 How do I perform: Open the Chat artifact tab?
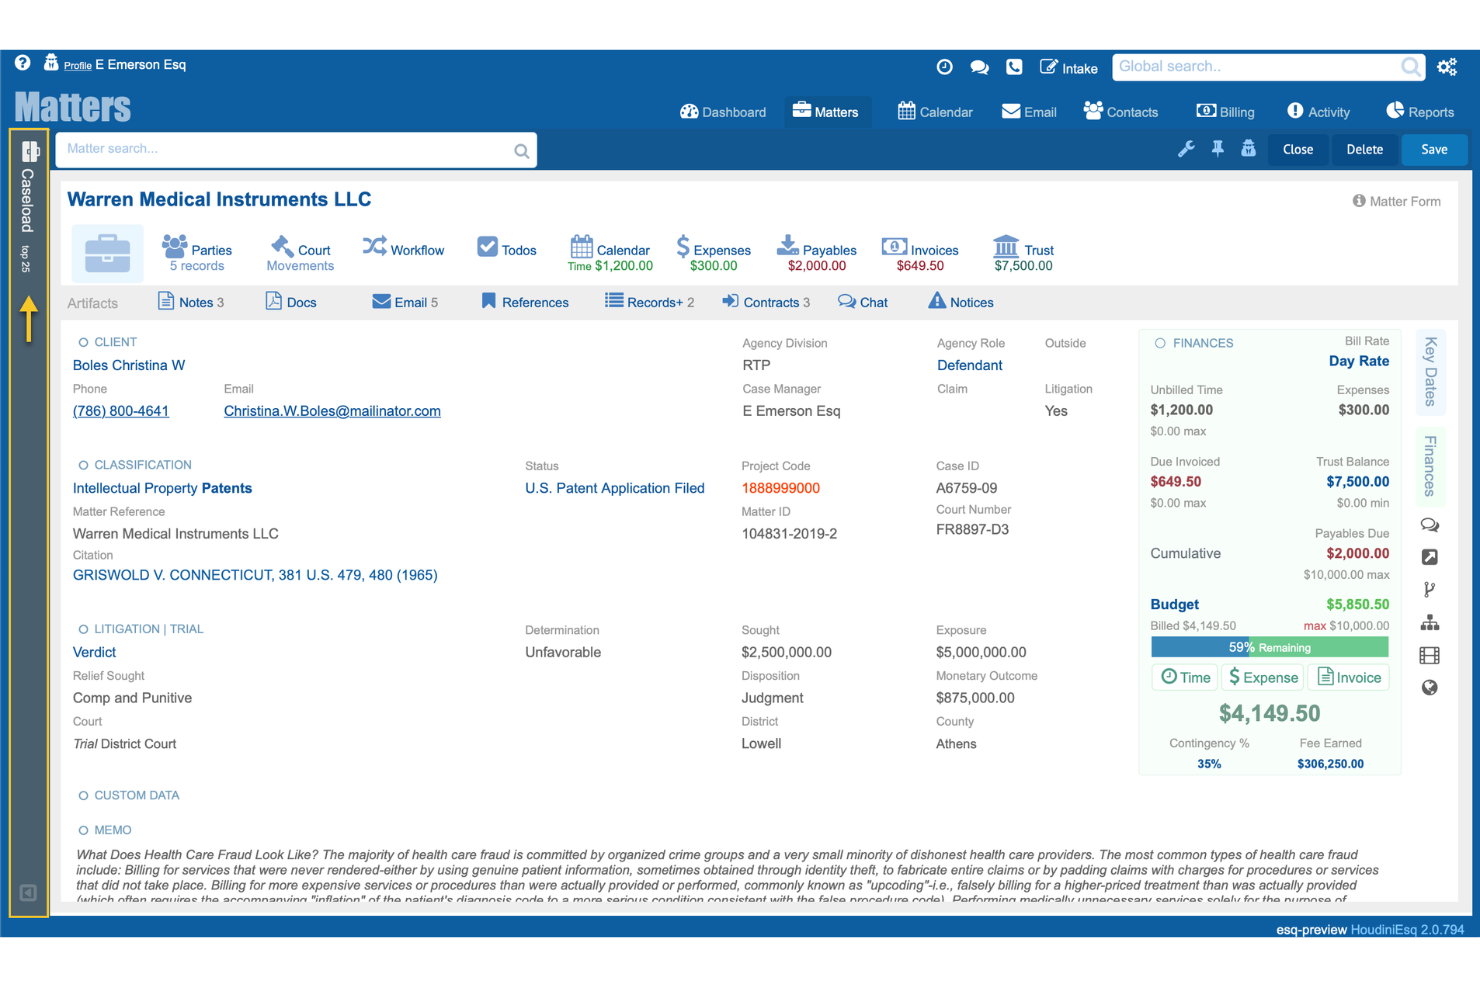tap(863, 302)
